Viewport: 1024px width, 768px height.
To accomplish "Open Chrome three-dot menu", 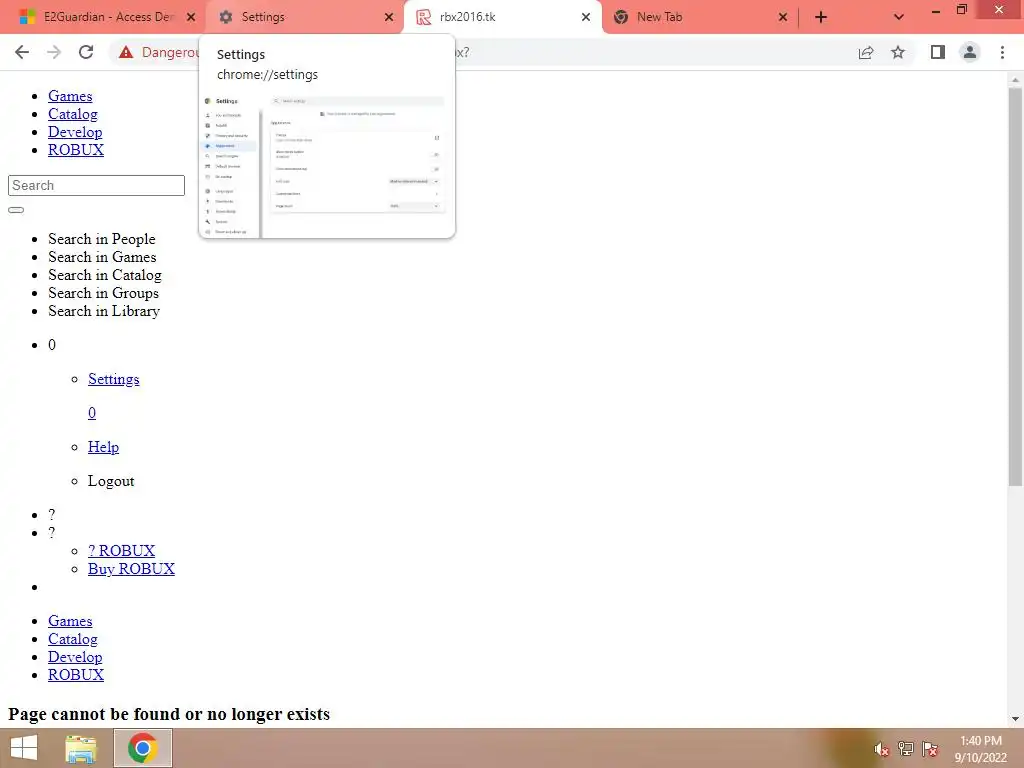I will [x=1002, y=52].
